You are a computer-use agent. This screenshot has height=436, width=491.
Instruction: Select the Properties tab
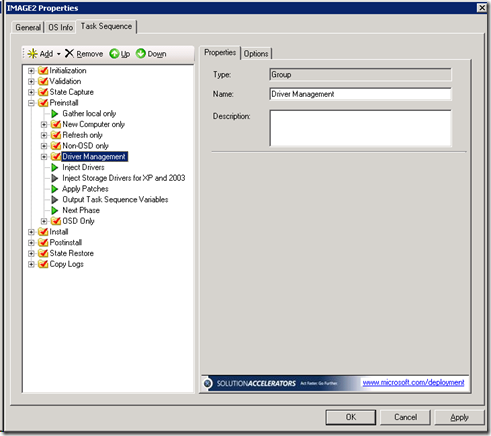(220, 53)
